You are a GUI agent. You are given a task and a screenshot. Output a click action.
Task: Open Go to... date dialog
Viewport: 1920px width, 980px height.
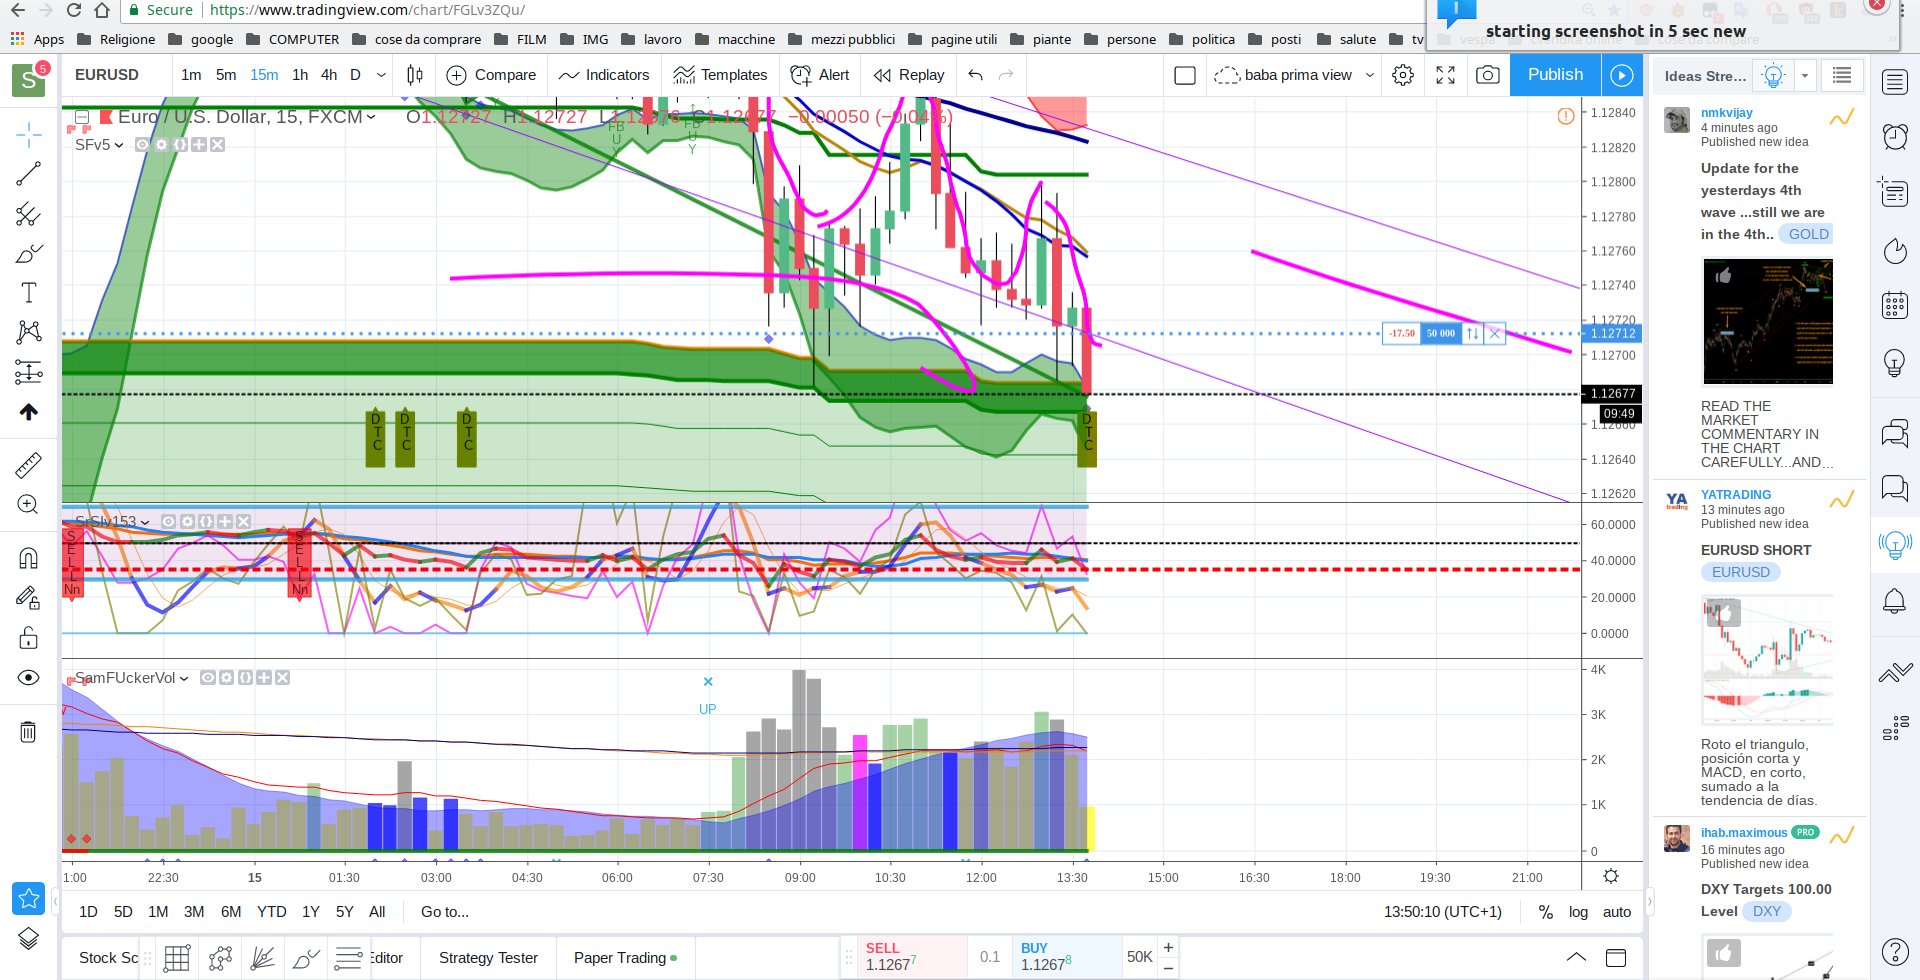pos(445,912)
